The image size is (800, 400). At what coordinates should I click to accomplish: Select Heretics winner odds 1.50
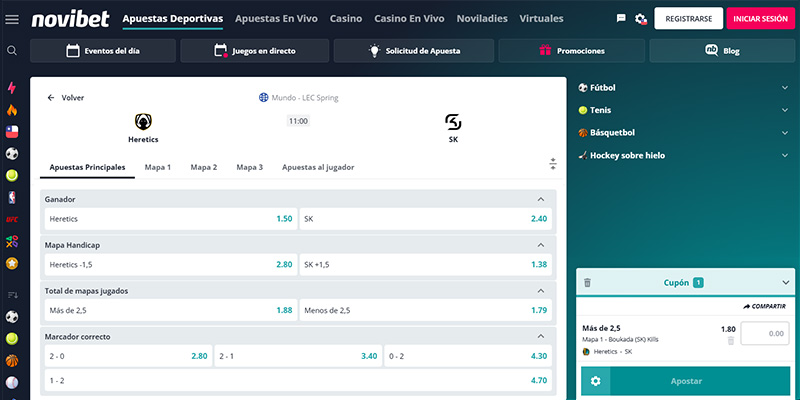171,219
